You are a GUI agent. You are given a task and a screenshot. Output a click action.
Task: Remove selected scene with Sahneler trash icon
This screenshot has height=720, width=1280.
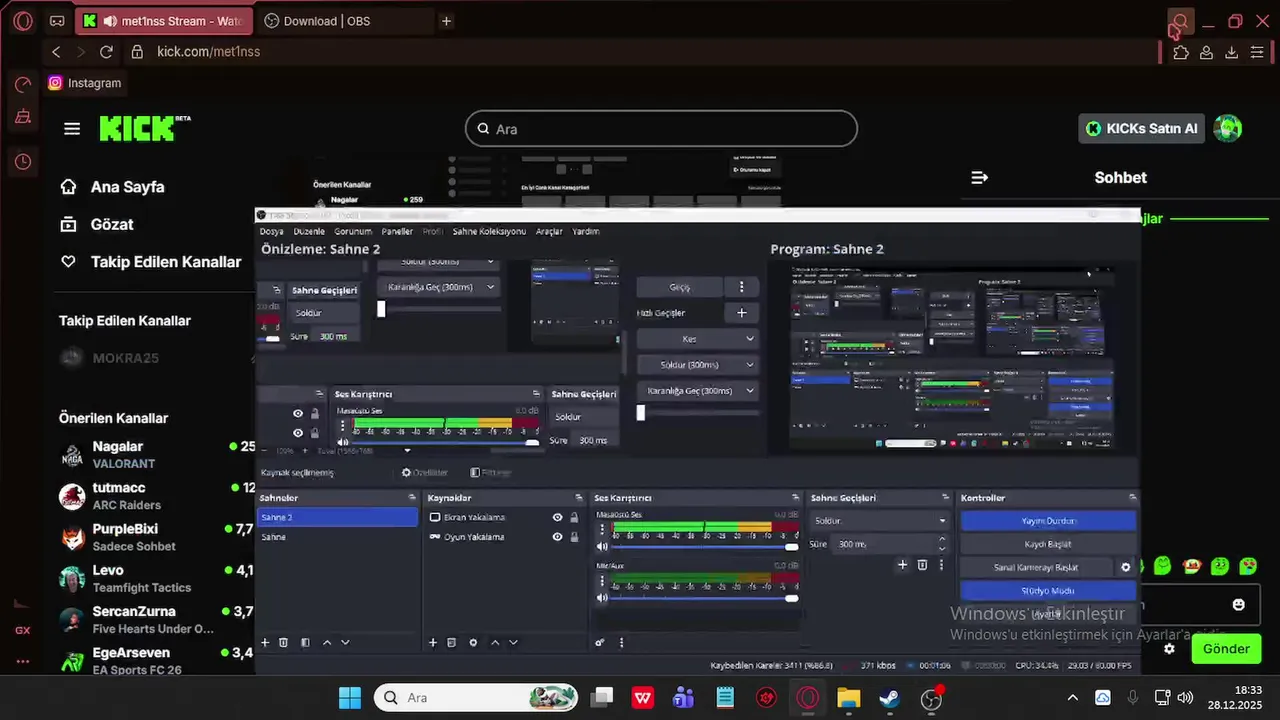[283, 643]
